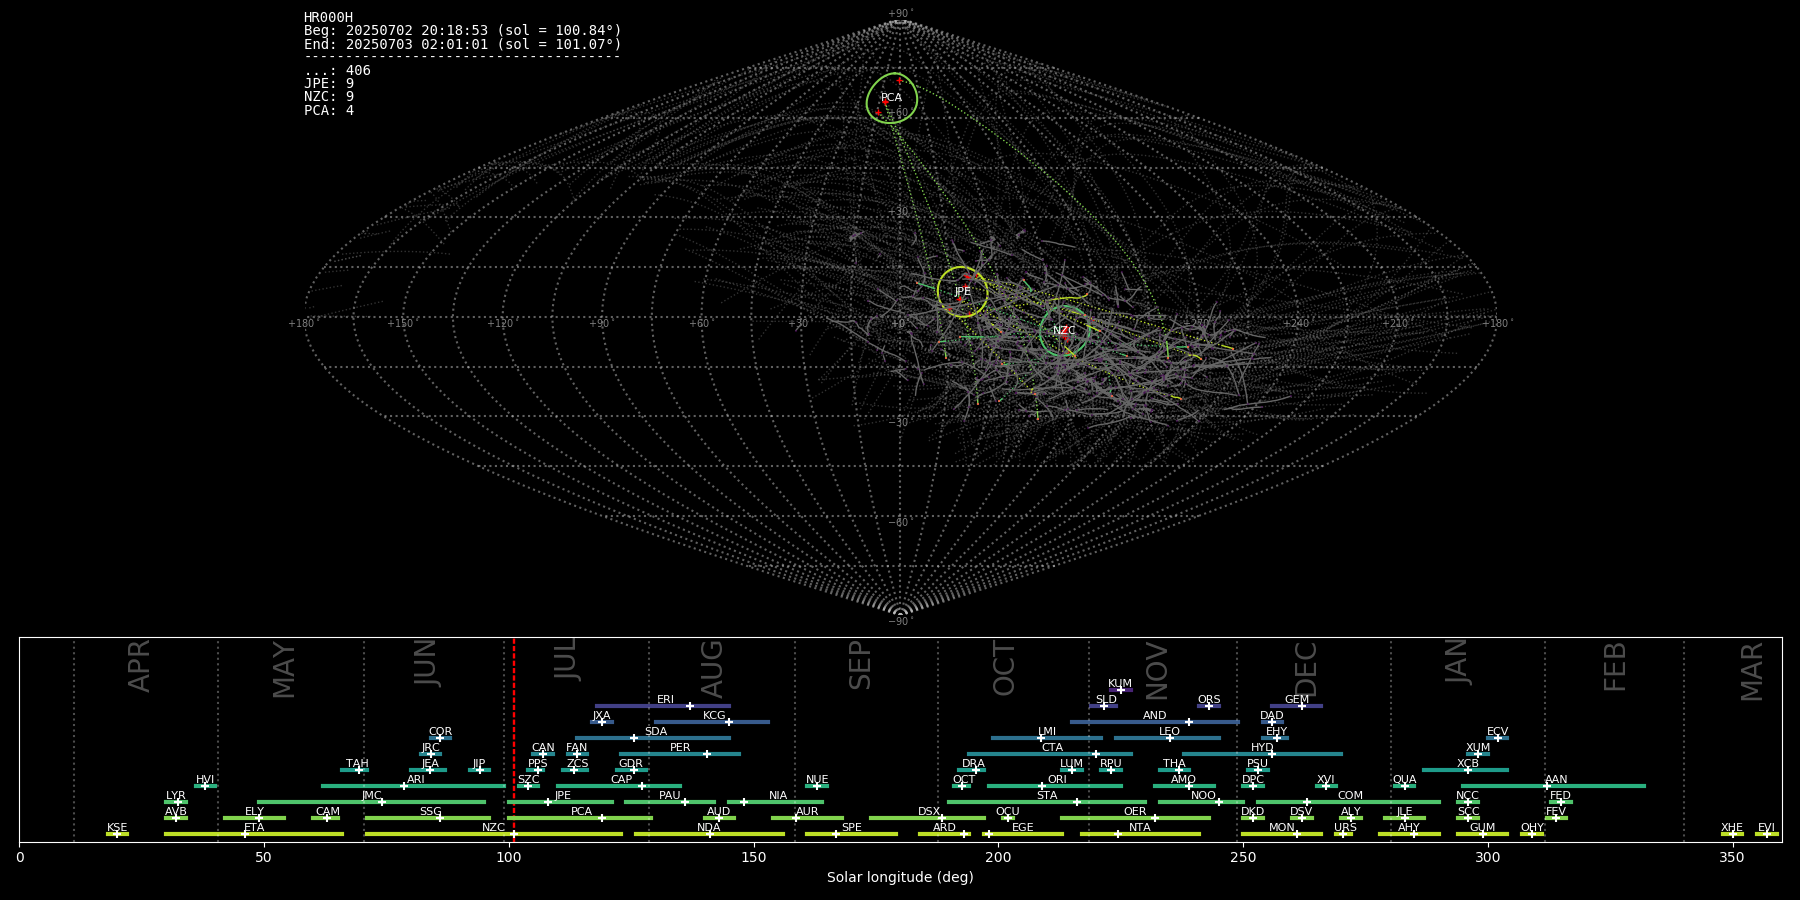This screenshot has height=900, width=1800.
Task: Select the red dashed current-date line in timeline
Action: coord(514,740)
